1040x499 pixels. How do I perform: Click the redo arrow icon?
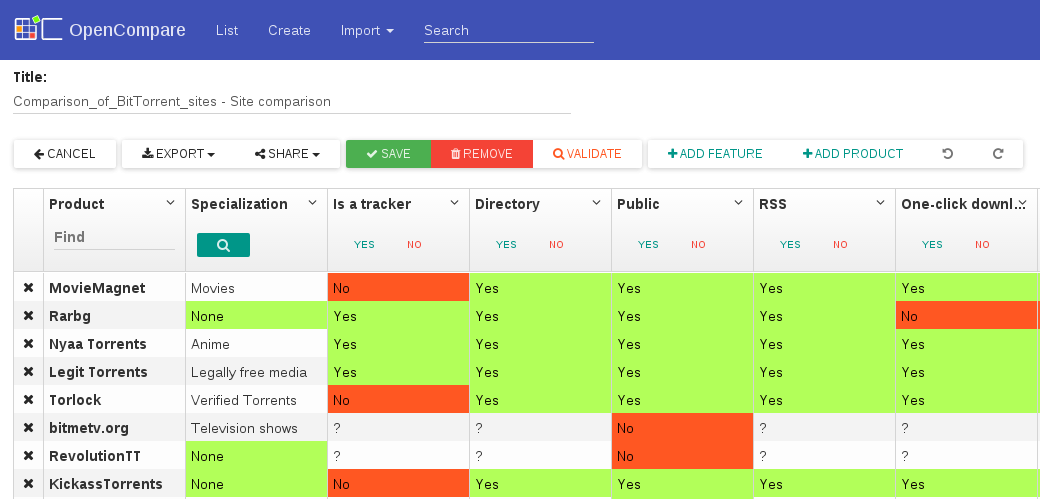pyautogui.click(x=998, y=154)
